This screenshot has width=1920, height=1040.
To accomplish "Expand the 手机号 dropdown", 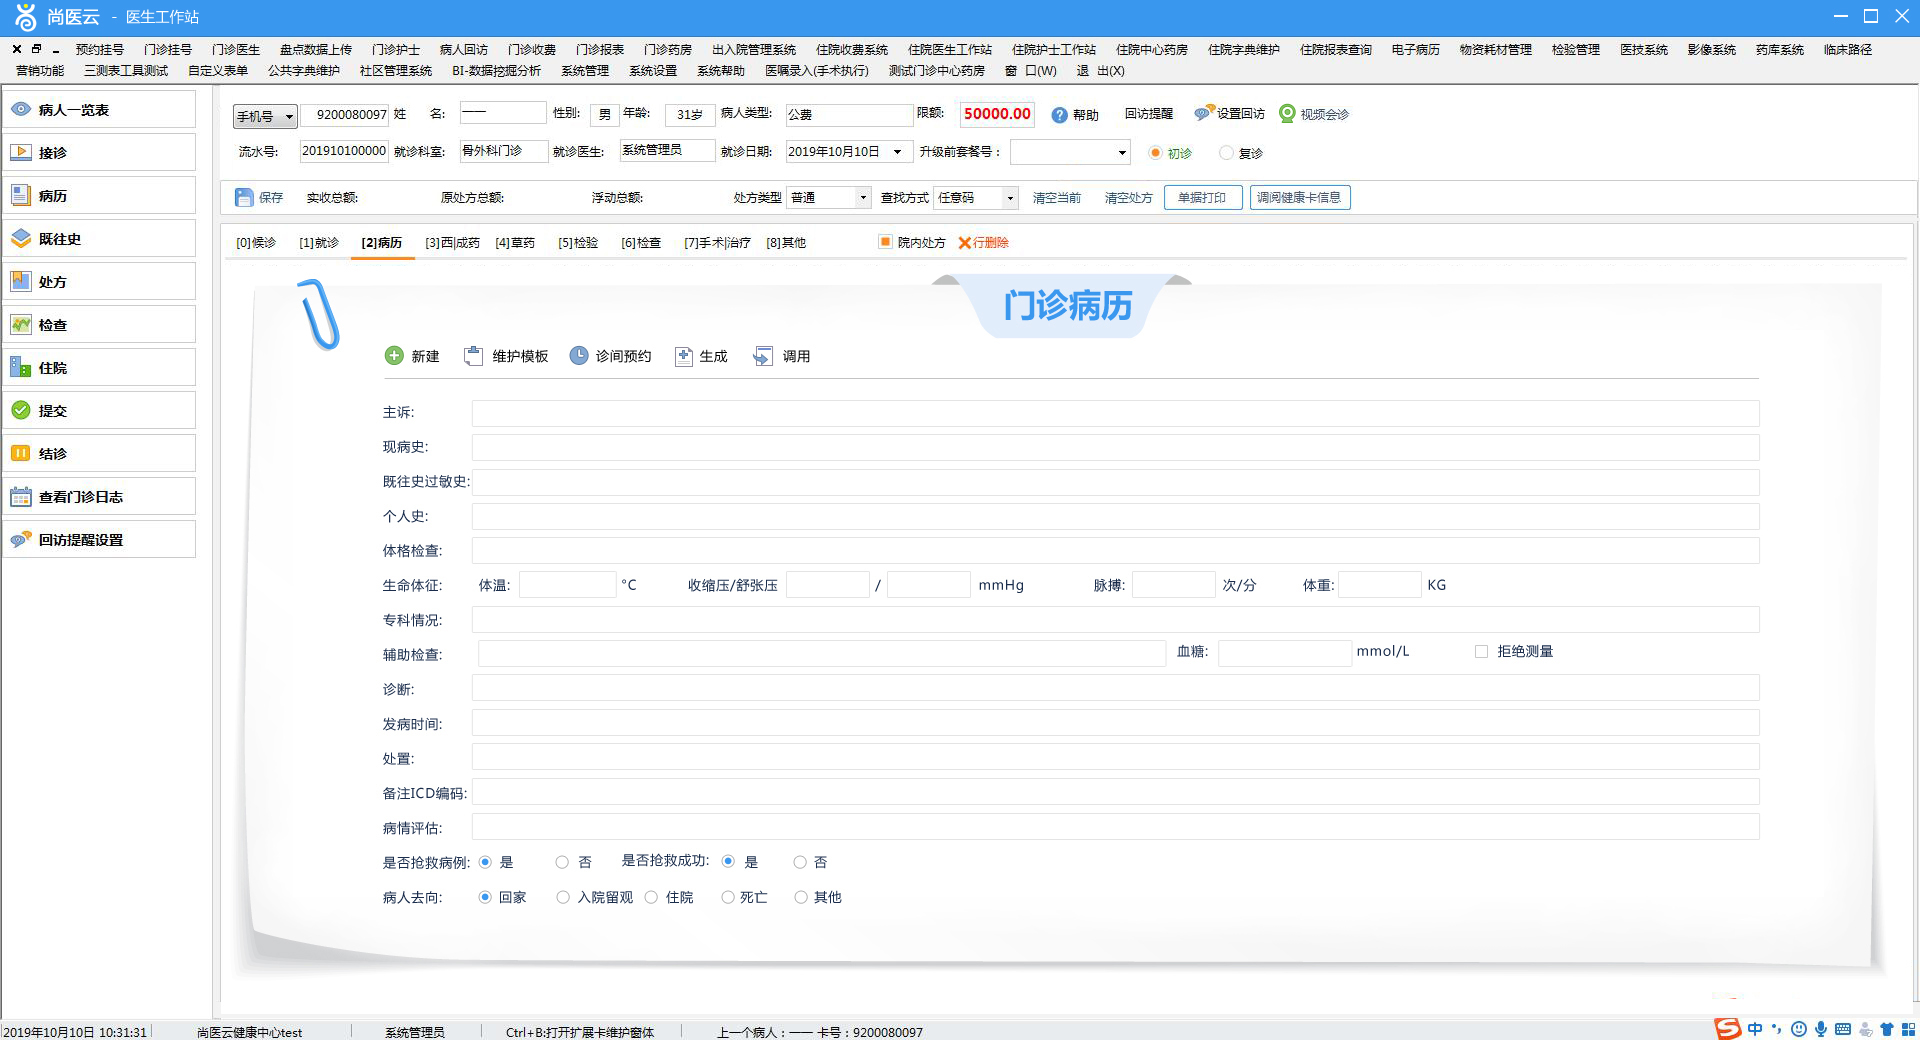I will [x=288, y=117].
